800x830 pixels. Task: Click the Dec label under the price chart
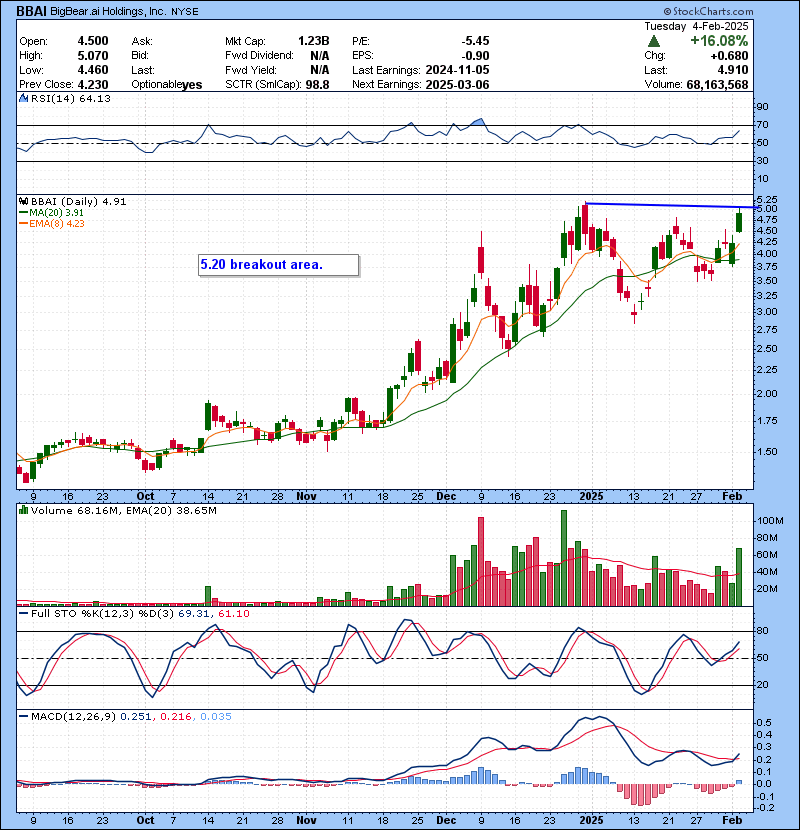click(446, 497)
